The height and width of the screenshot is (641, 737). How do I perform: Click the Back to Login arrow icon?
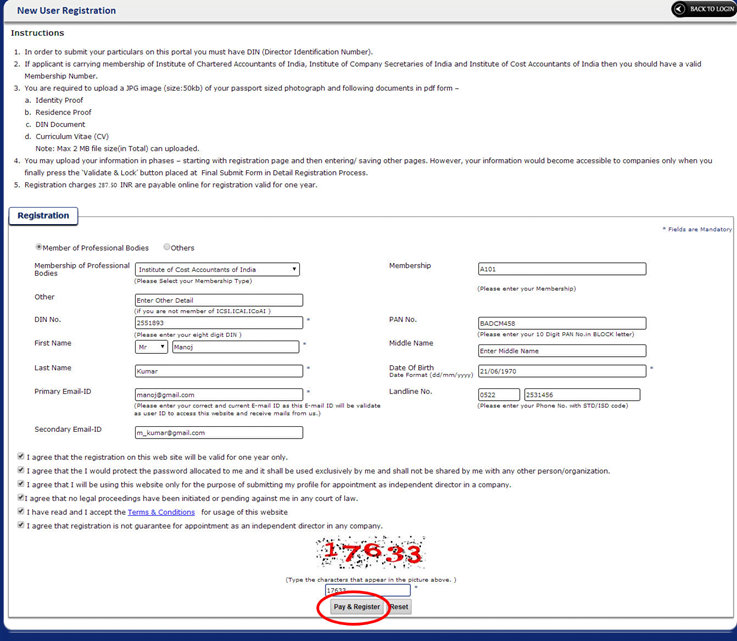(679, 9)
